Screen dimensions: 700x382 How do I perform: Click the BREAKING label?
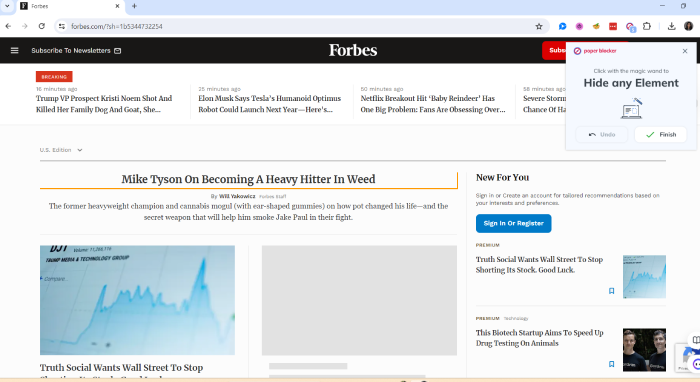point(54,77)
